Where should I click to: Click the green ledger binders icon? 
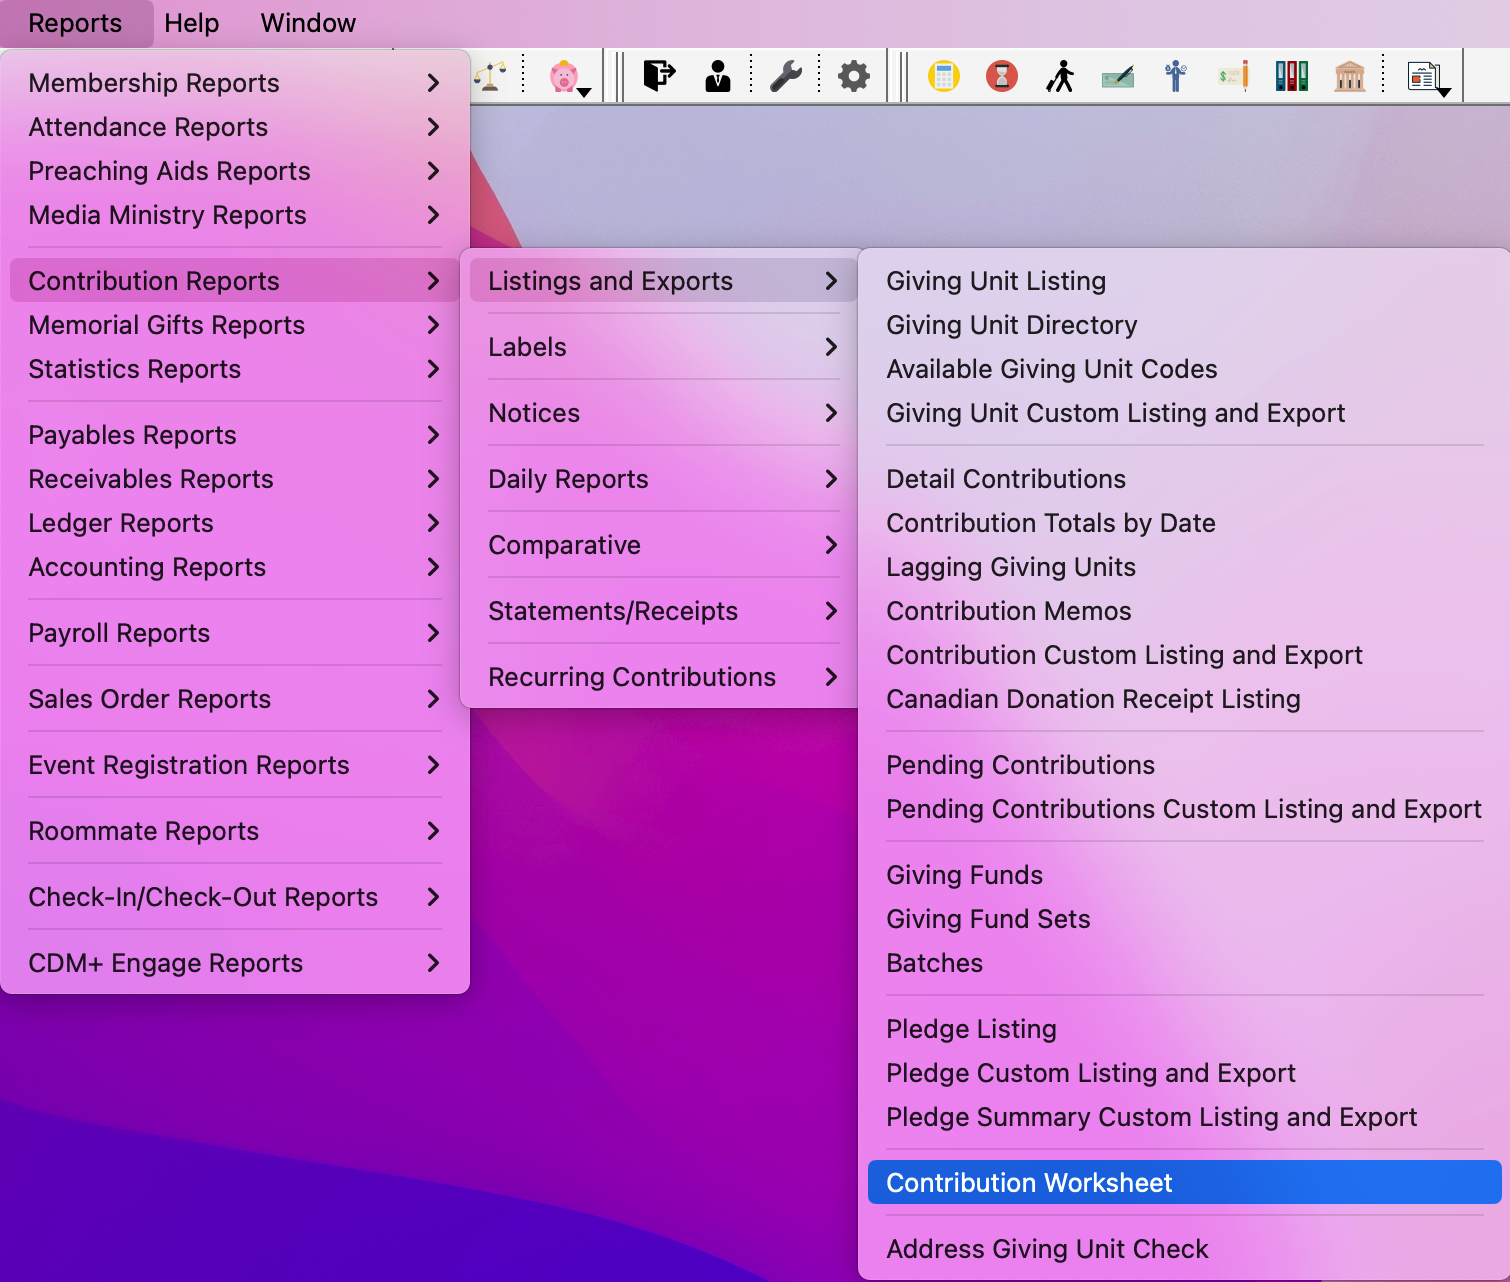[1291, 76]
